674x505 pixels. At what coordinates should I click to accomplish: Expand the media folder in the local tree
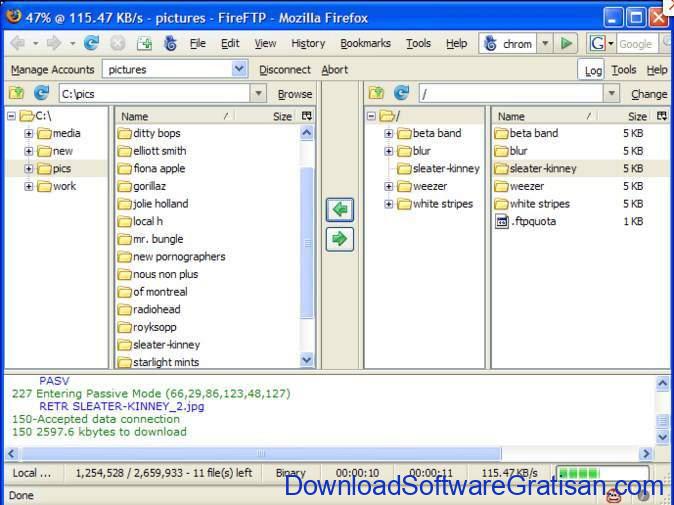[28, 134]
